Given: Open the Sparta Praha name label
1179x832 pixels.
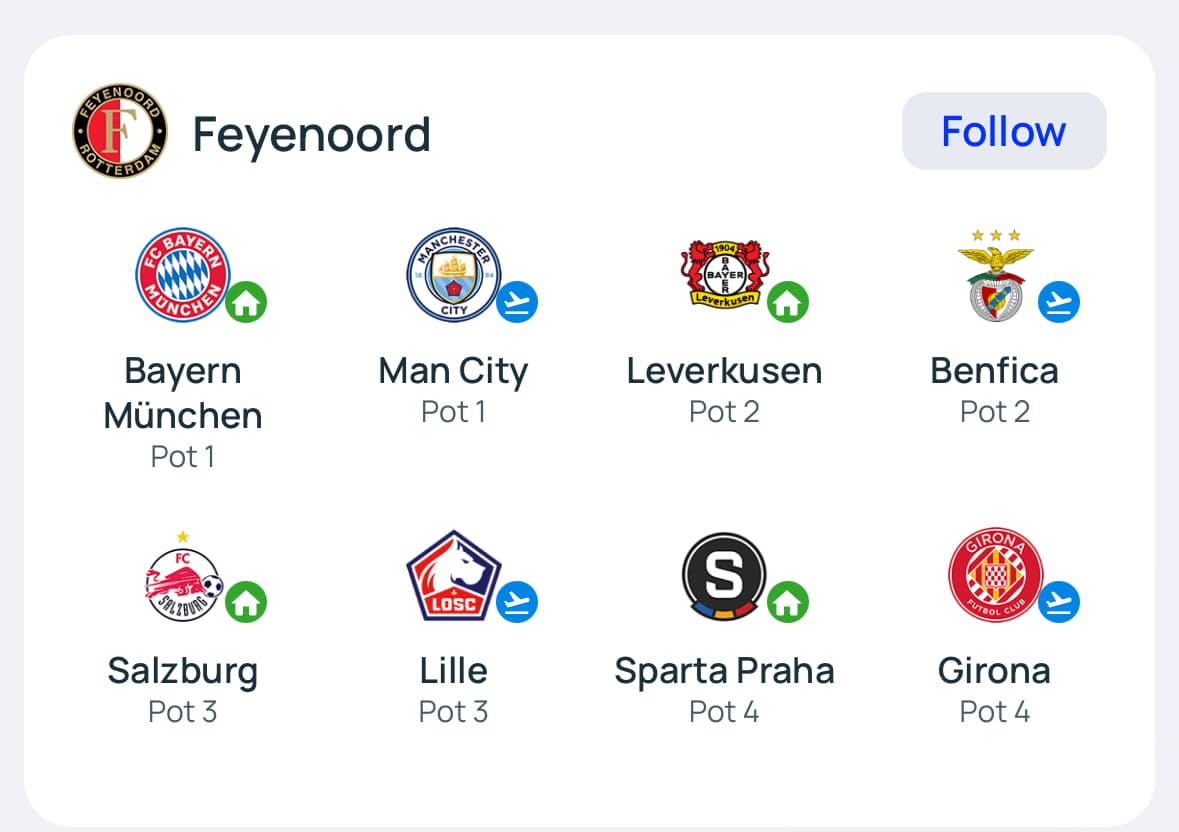Looking at the screenshot, I should coord(724,671).
